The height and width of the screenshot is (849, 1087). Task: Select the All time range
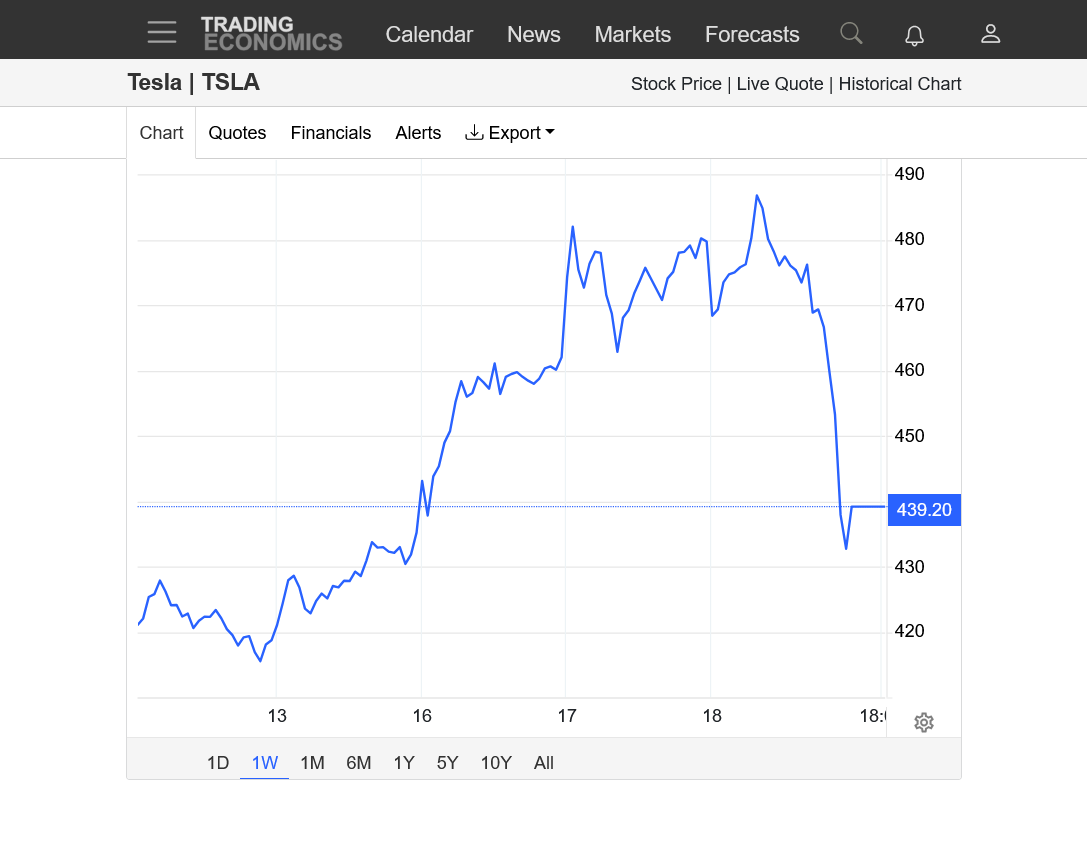(x=544, y=763)
